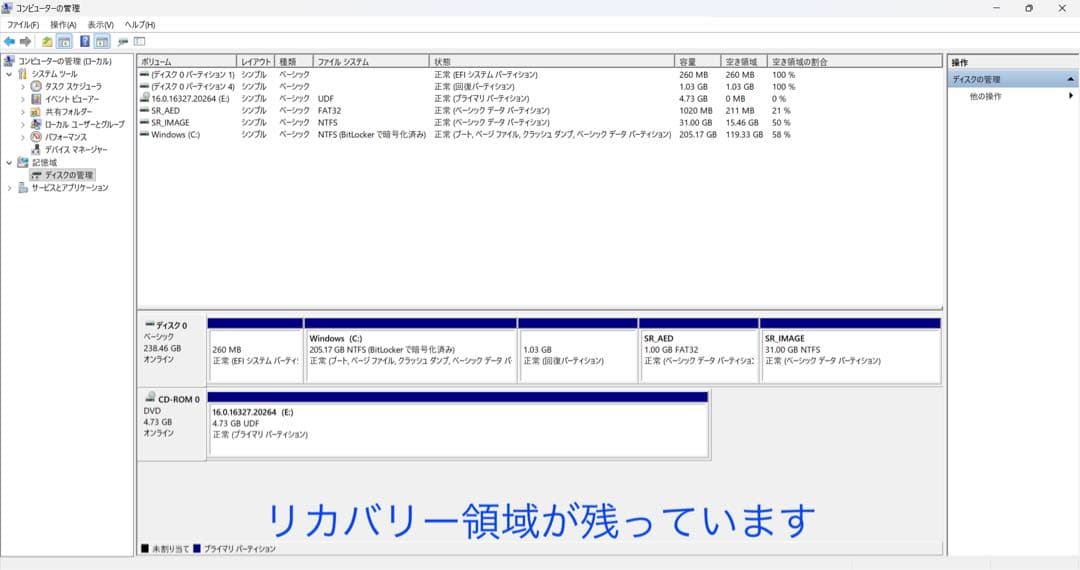Image resolution: width=1080 pixels, height=570 pixels.
Task: Click the 他の操作 action link
Action: [x=986, y=96]
